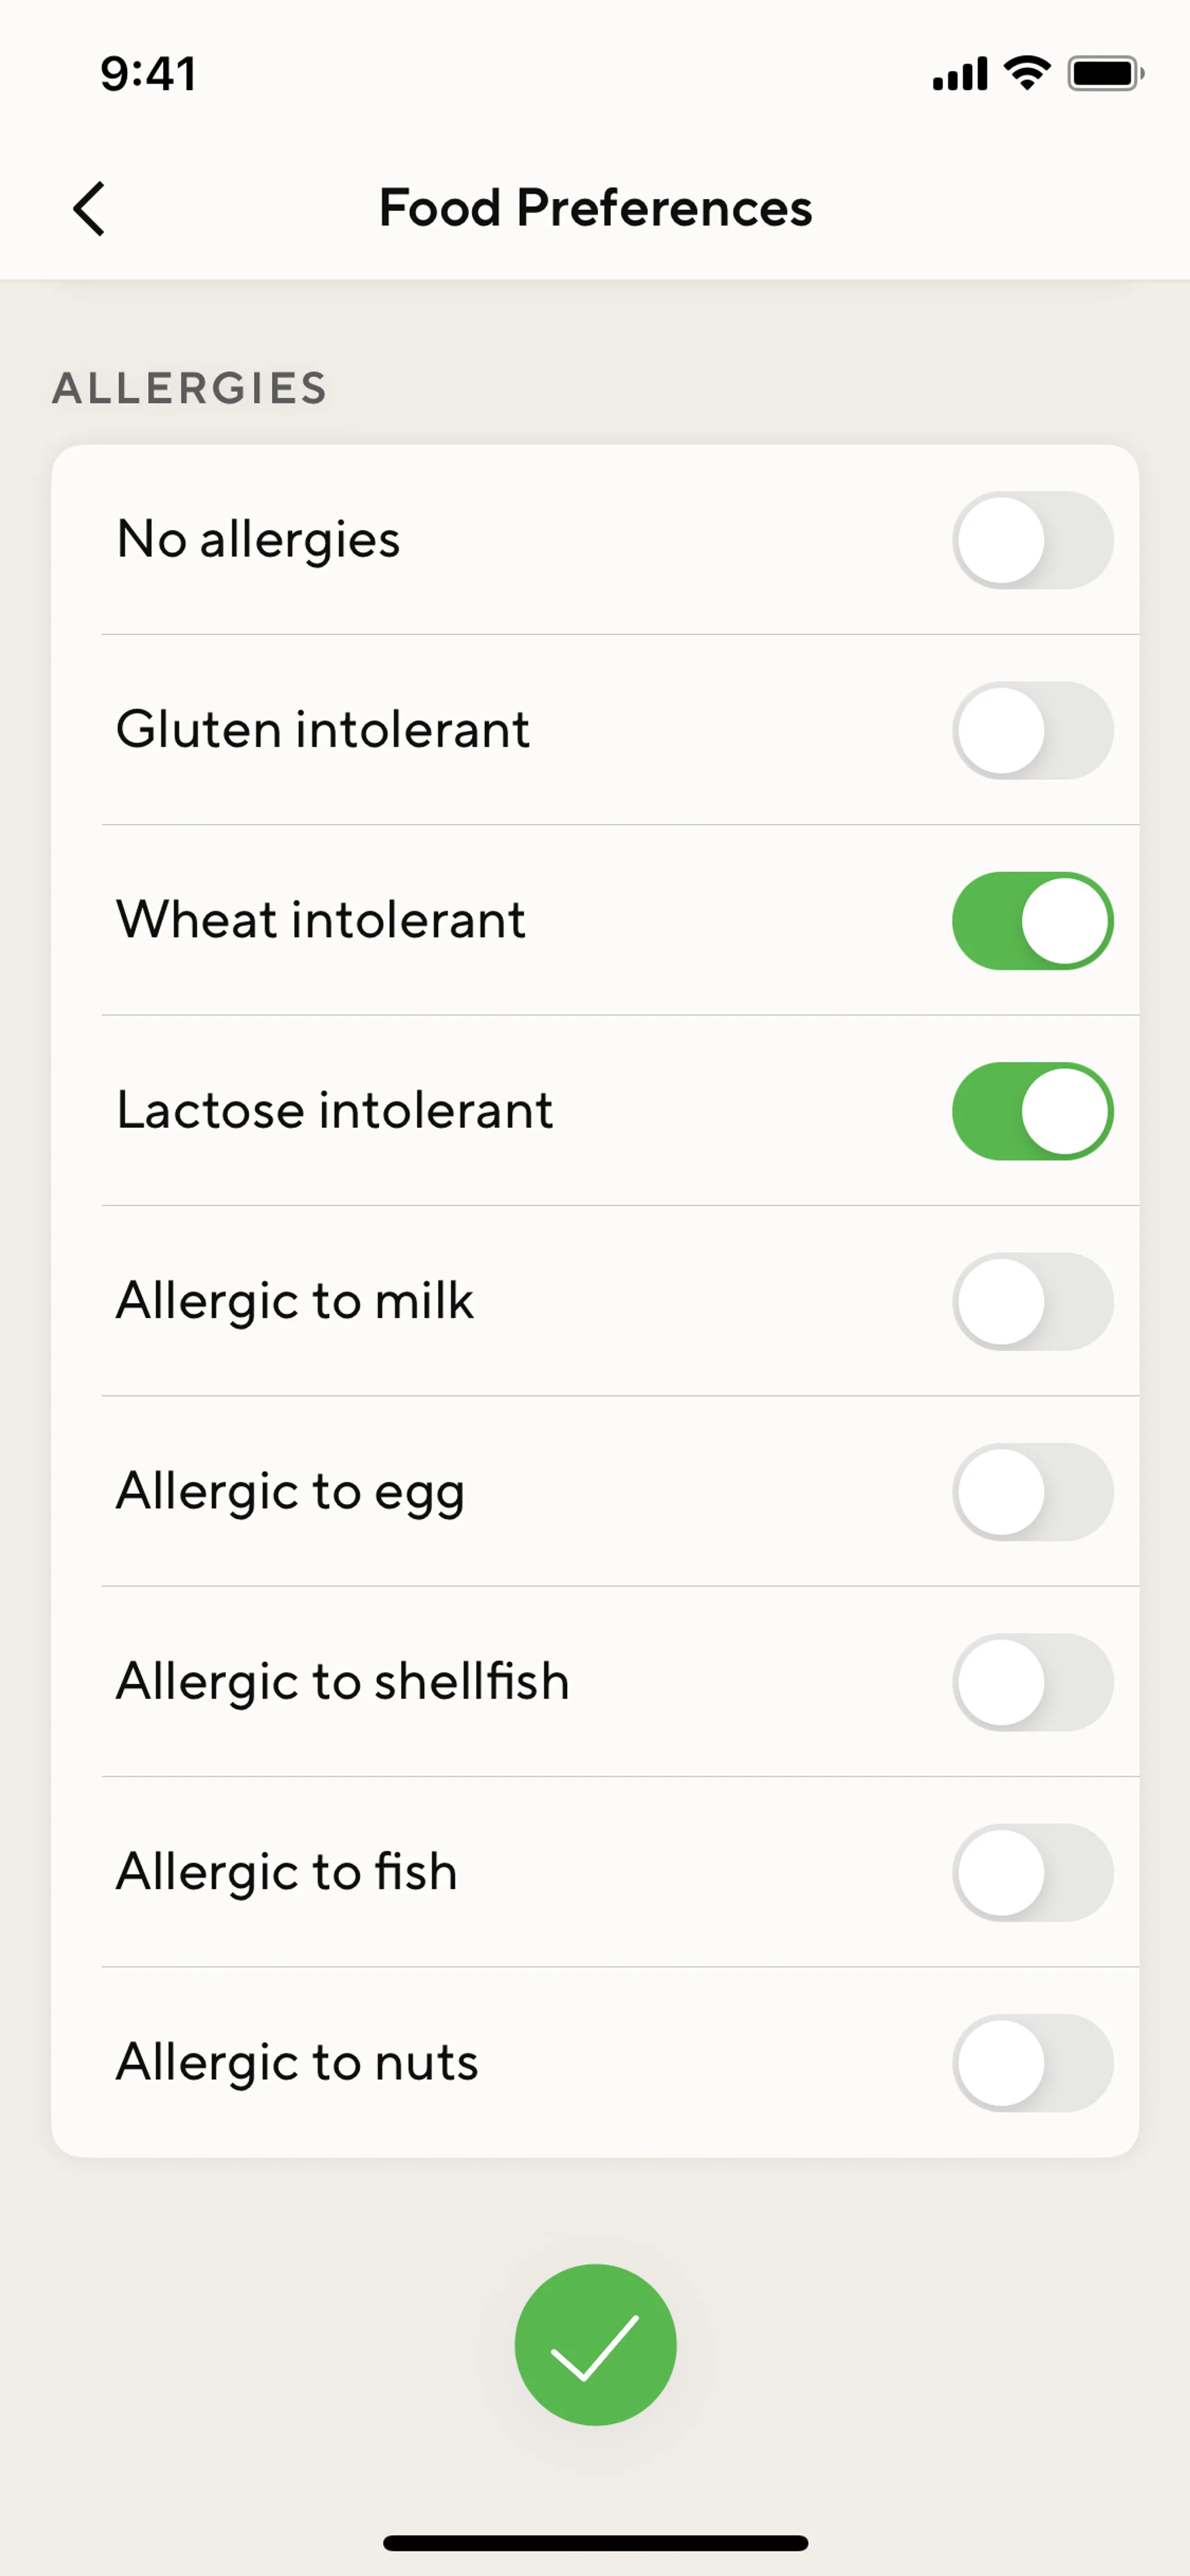Select the Allergic to shellfish label
Screen dimensions: 1190x2576
[x=342, y=1682]
